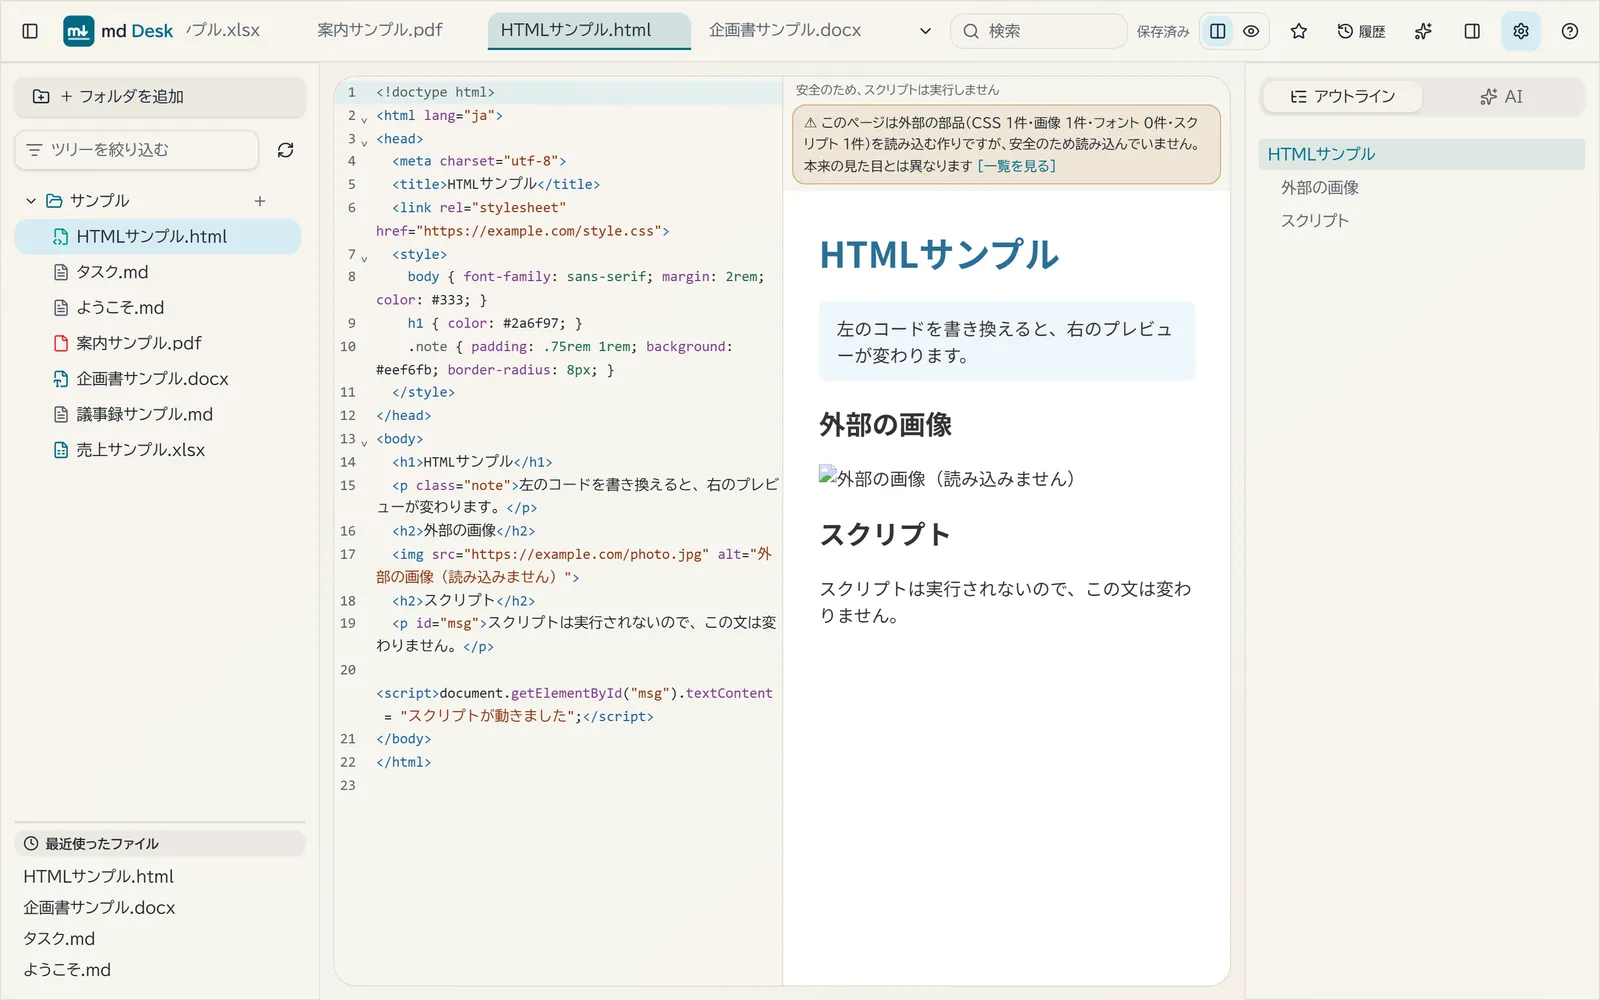1600x1000 pixels.
Task: Open タスク.md in the file tree
Action: pos(158,272)
